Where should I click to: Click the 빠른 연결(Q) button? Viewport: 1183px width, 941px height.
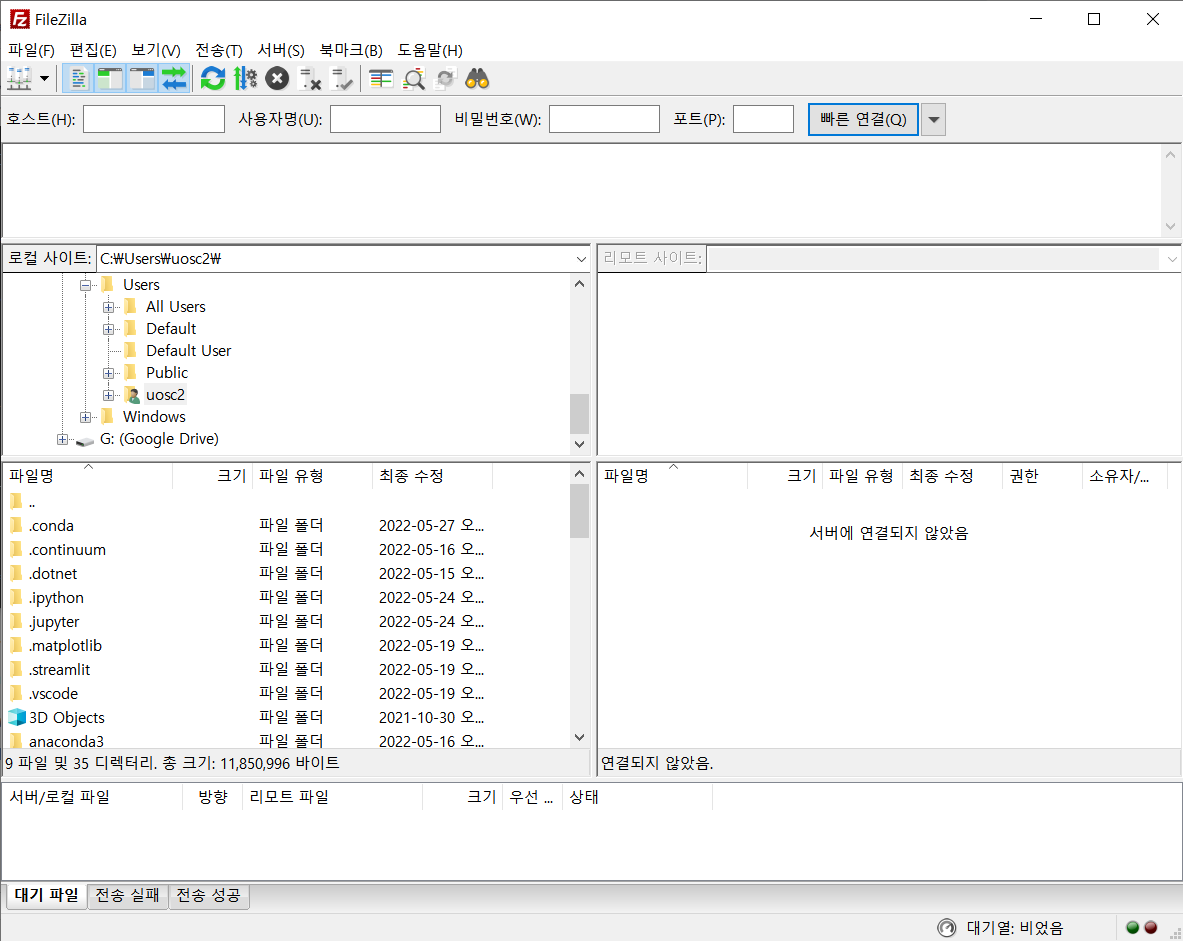pos(863,119)
